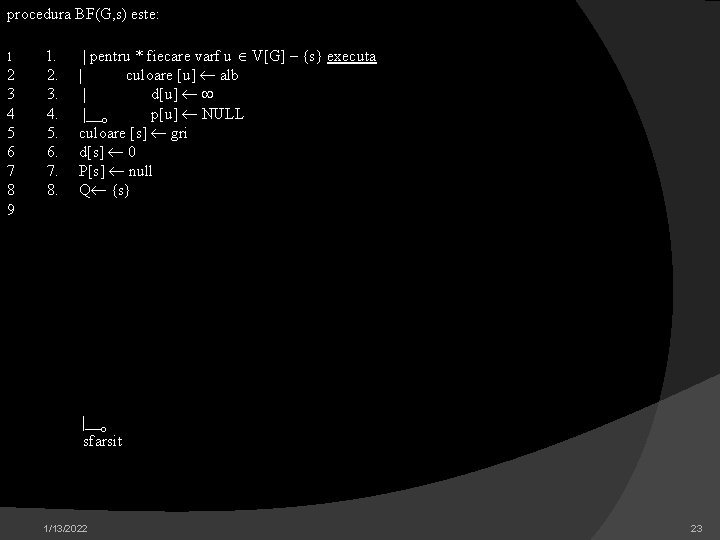The height and width of the screenshot is (540, 720).
Task: Click the slide number 23
Action: (x=697, y=529)
